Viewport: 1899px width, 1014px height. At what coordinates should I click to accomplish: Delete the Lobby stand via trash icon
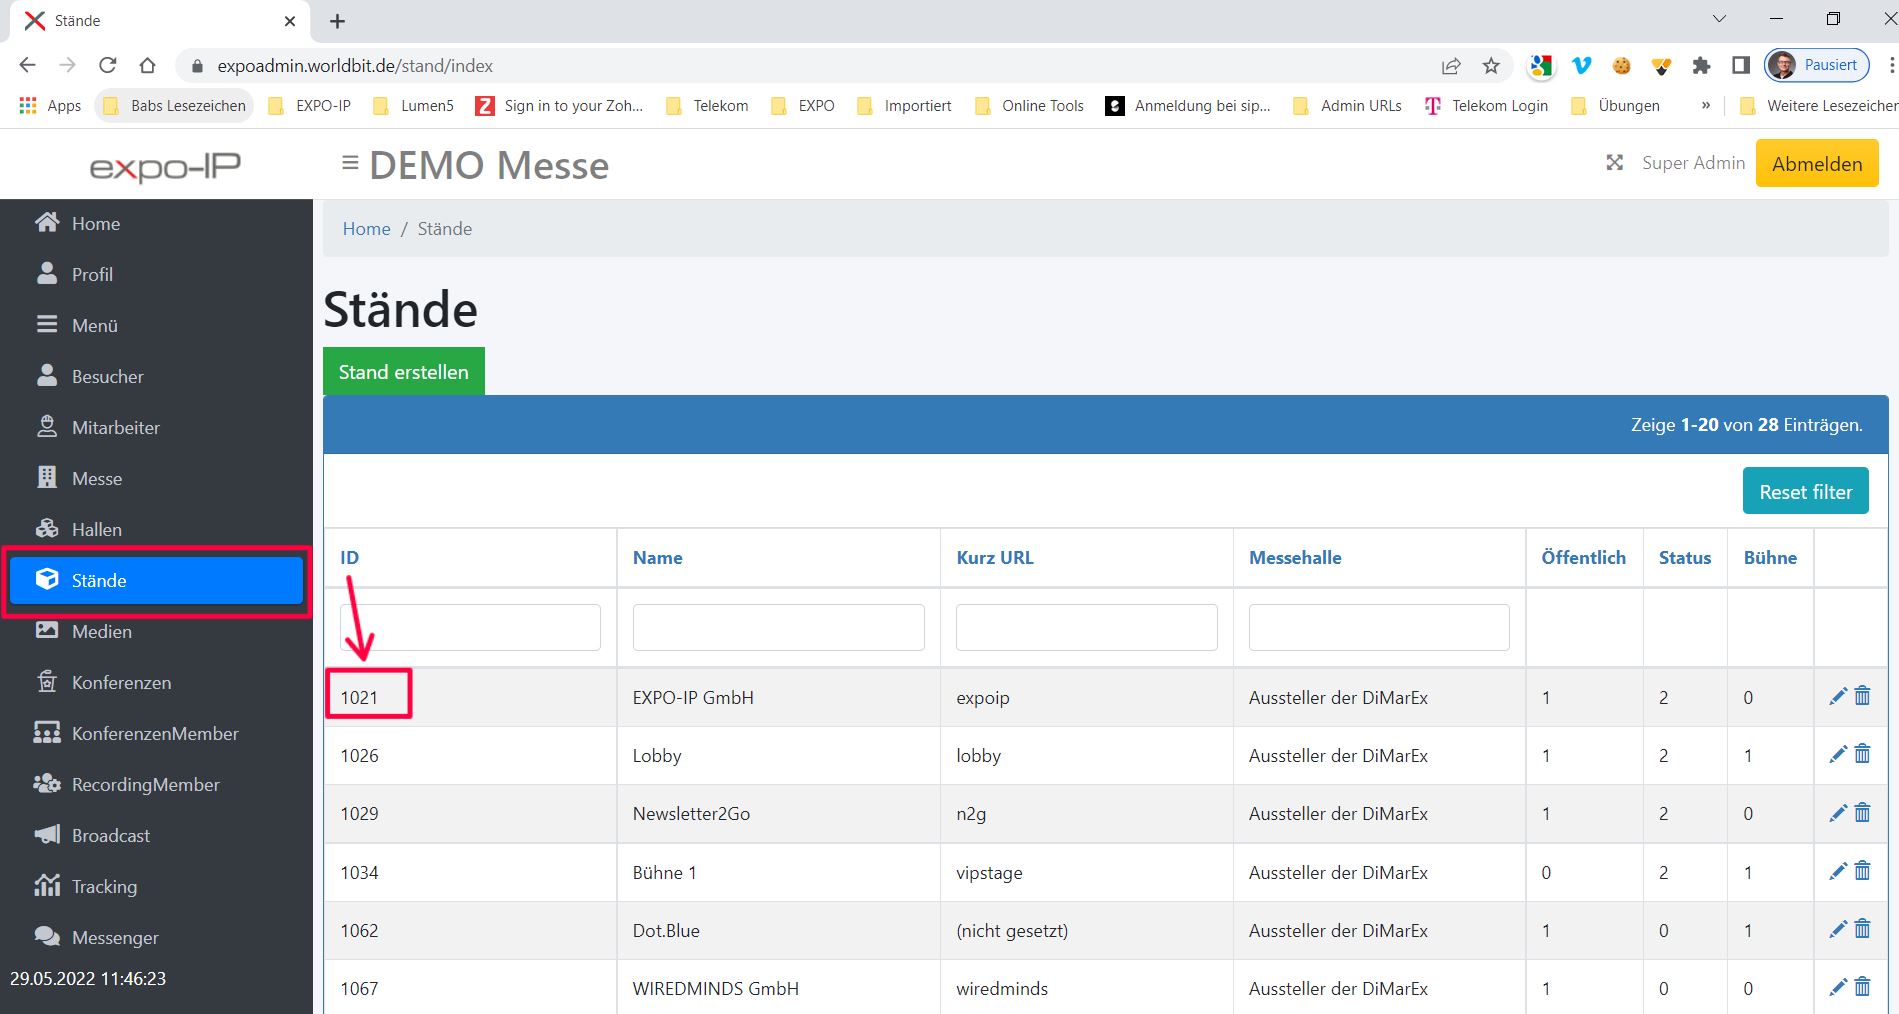(x=1862, y=755)
